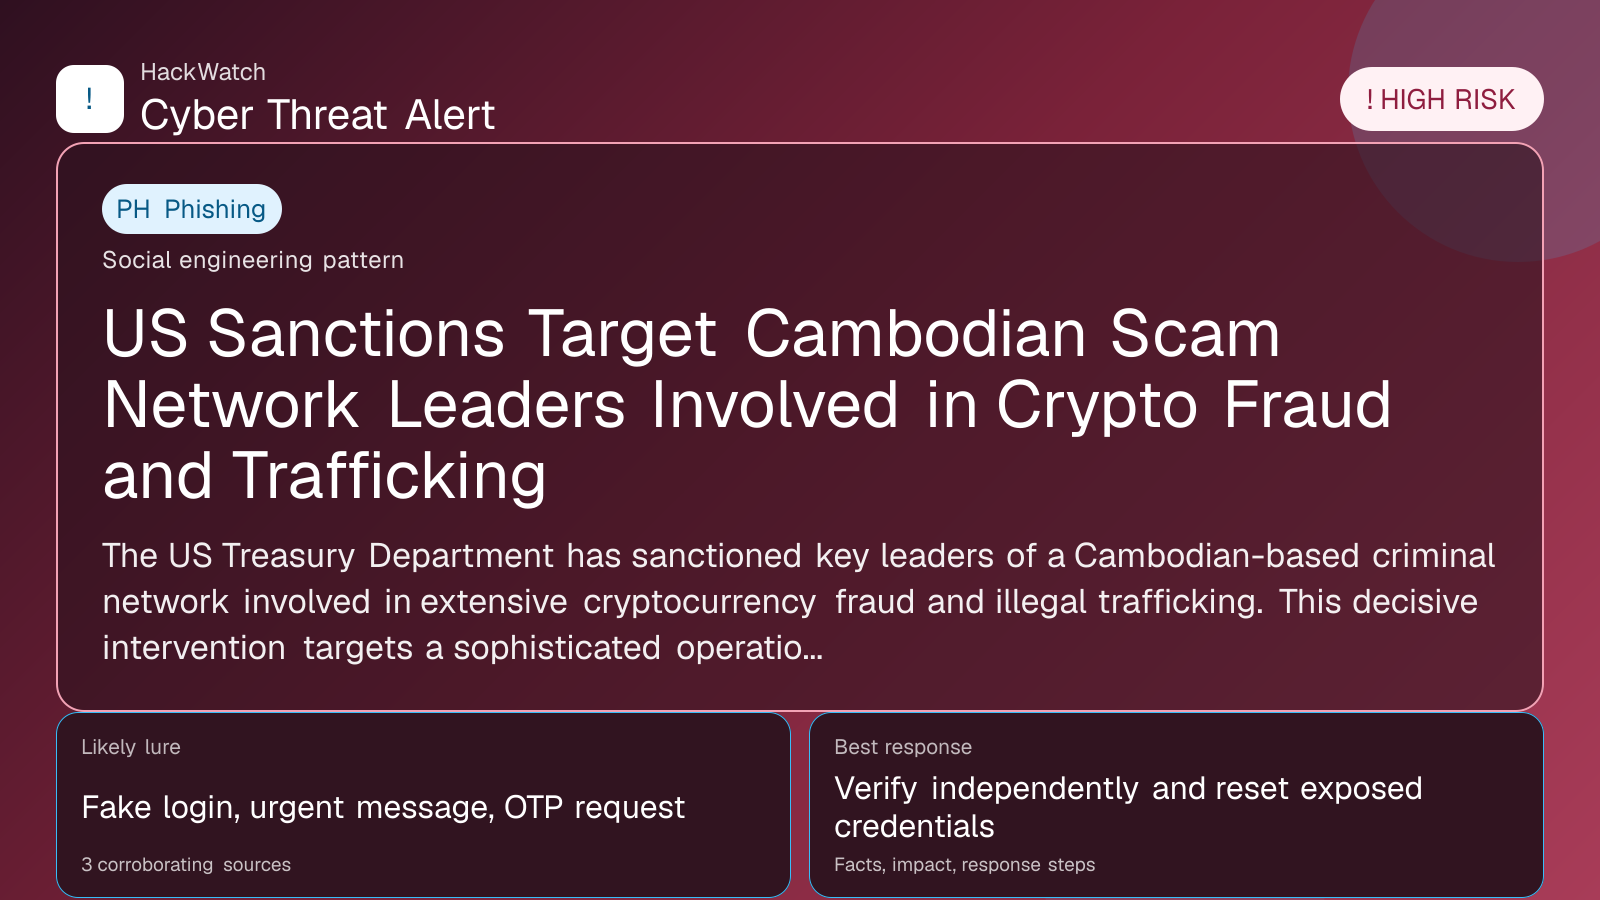
Task: Click Fake login, urgent message, OTP text
Action: coord(383,807)
